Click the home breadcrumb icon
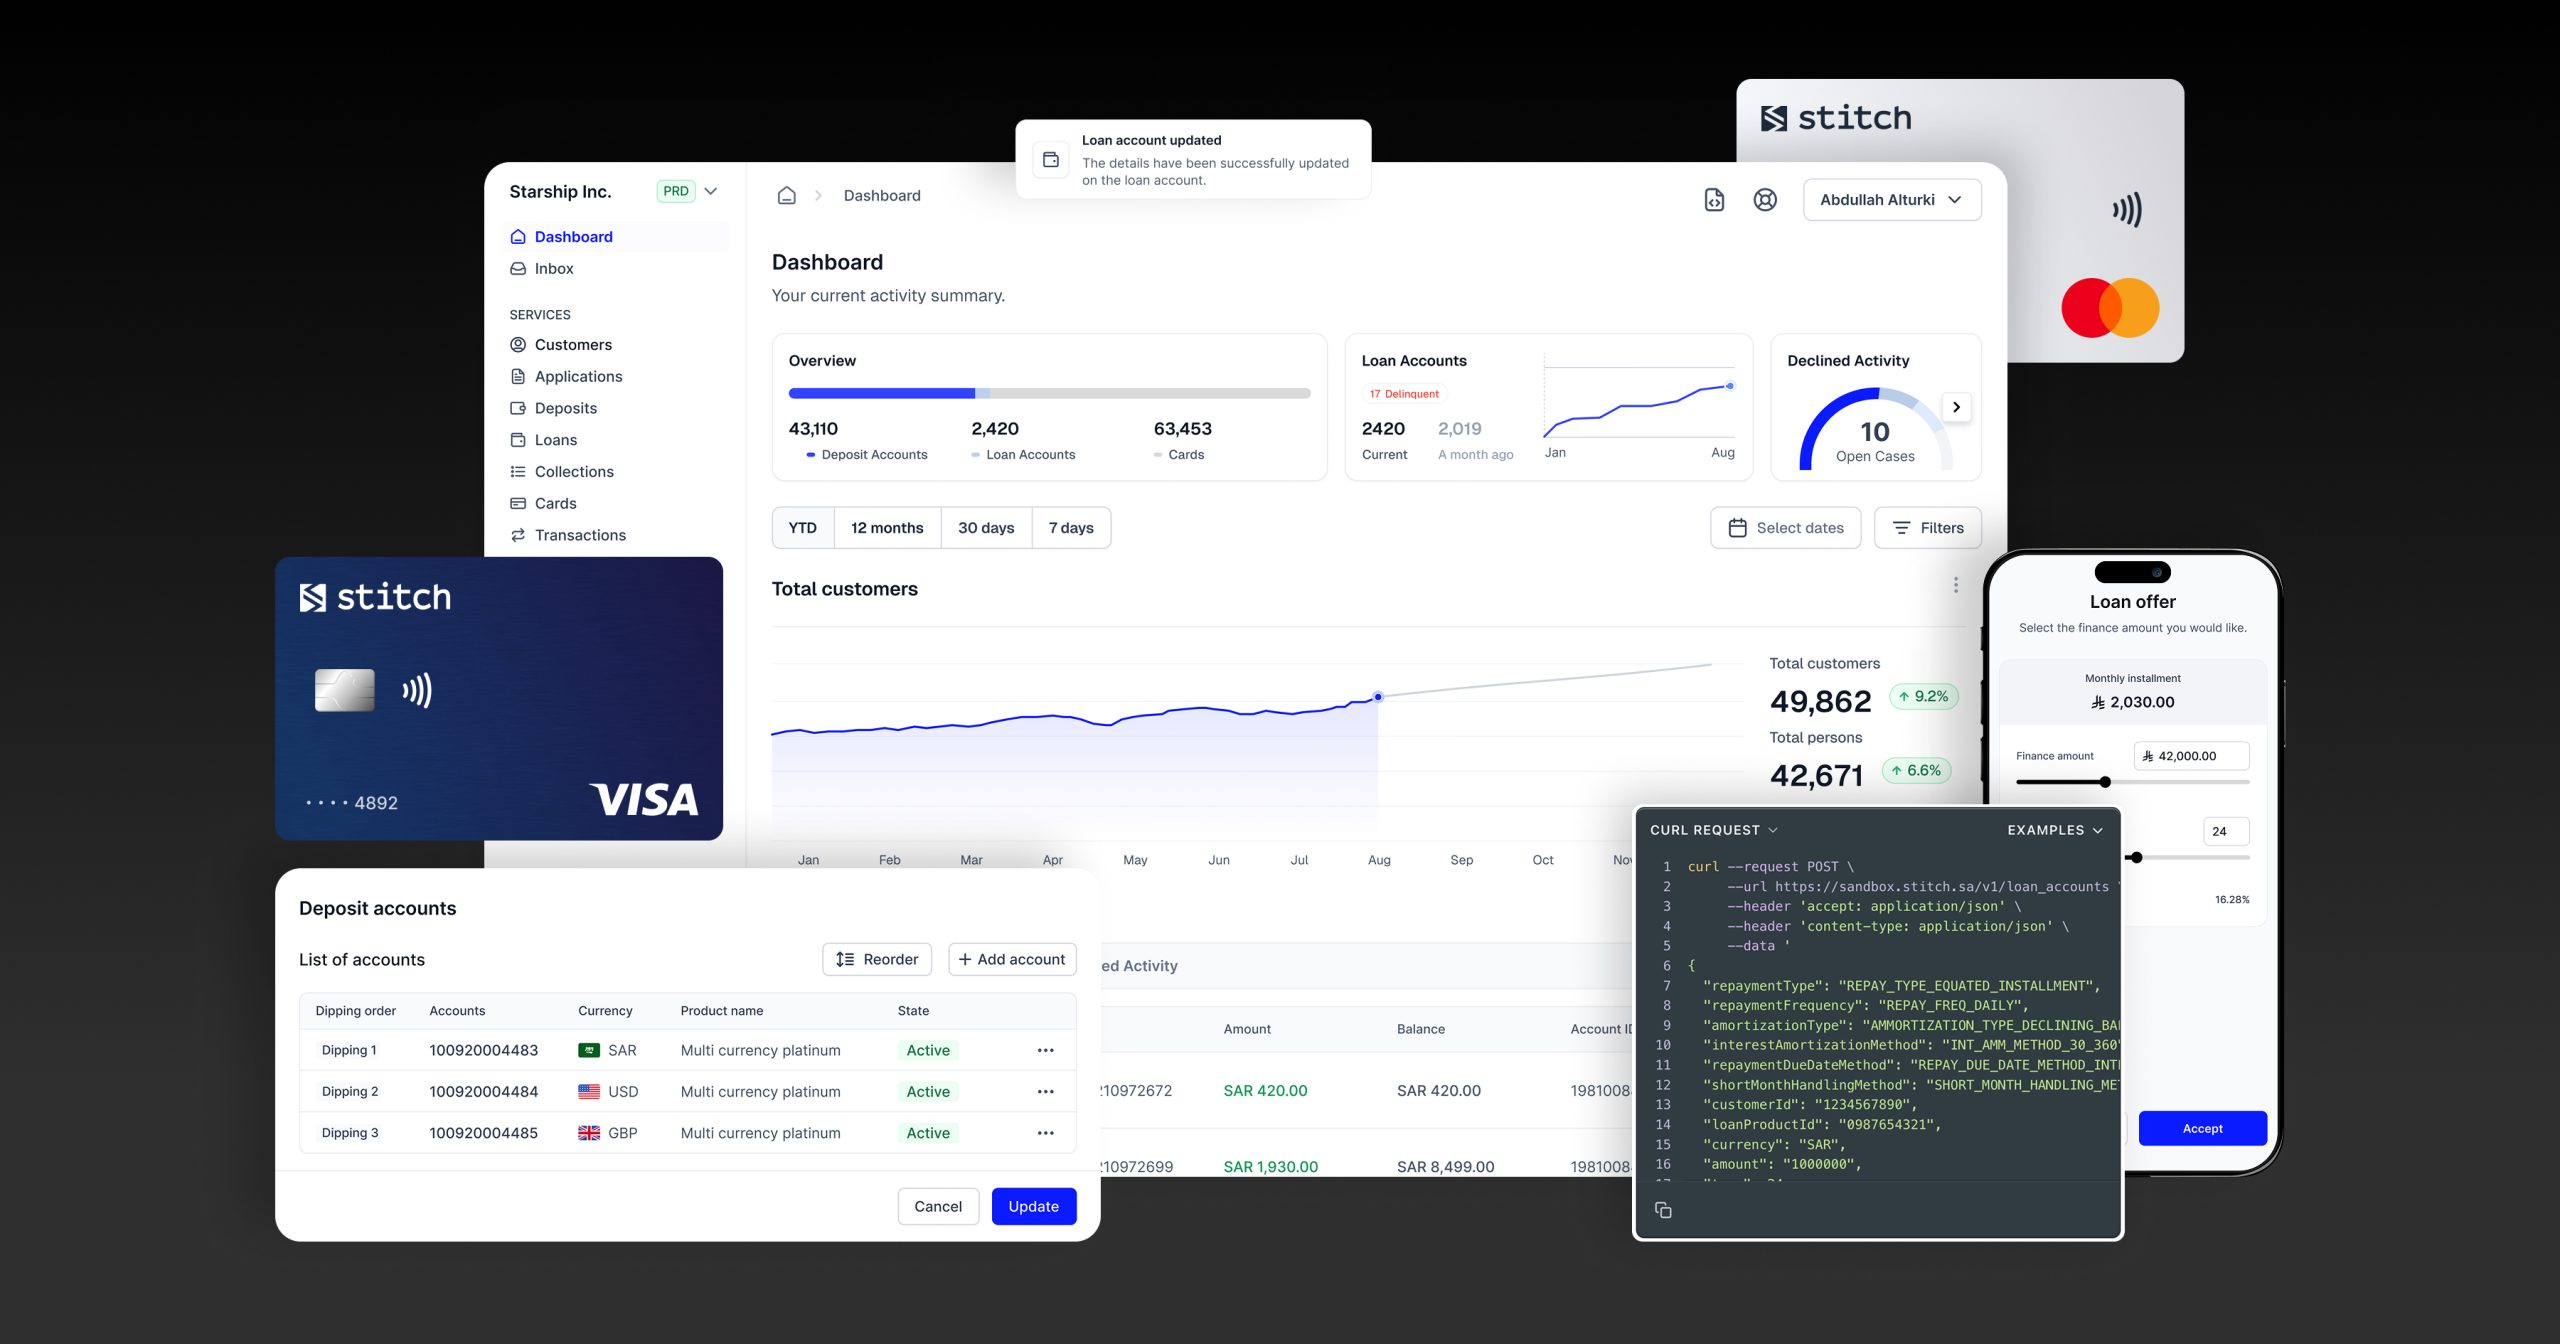The image size is (2560, 1344). tap(787, 196)
